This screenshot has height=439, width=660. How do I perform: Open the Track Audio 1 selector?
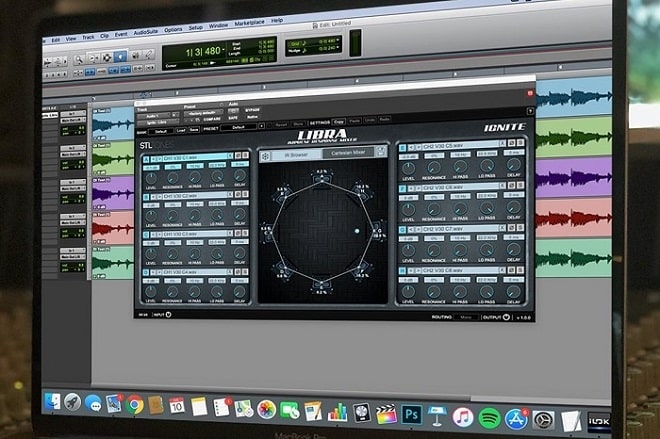tap(154, 116)
